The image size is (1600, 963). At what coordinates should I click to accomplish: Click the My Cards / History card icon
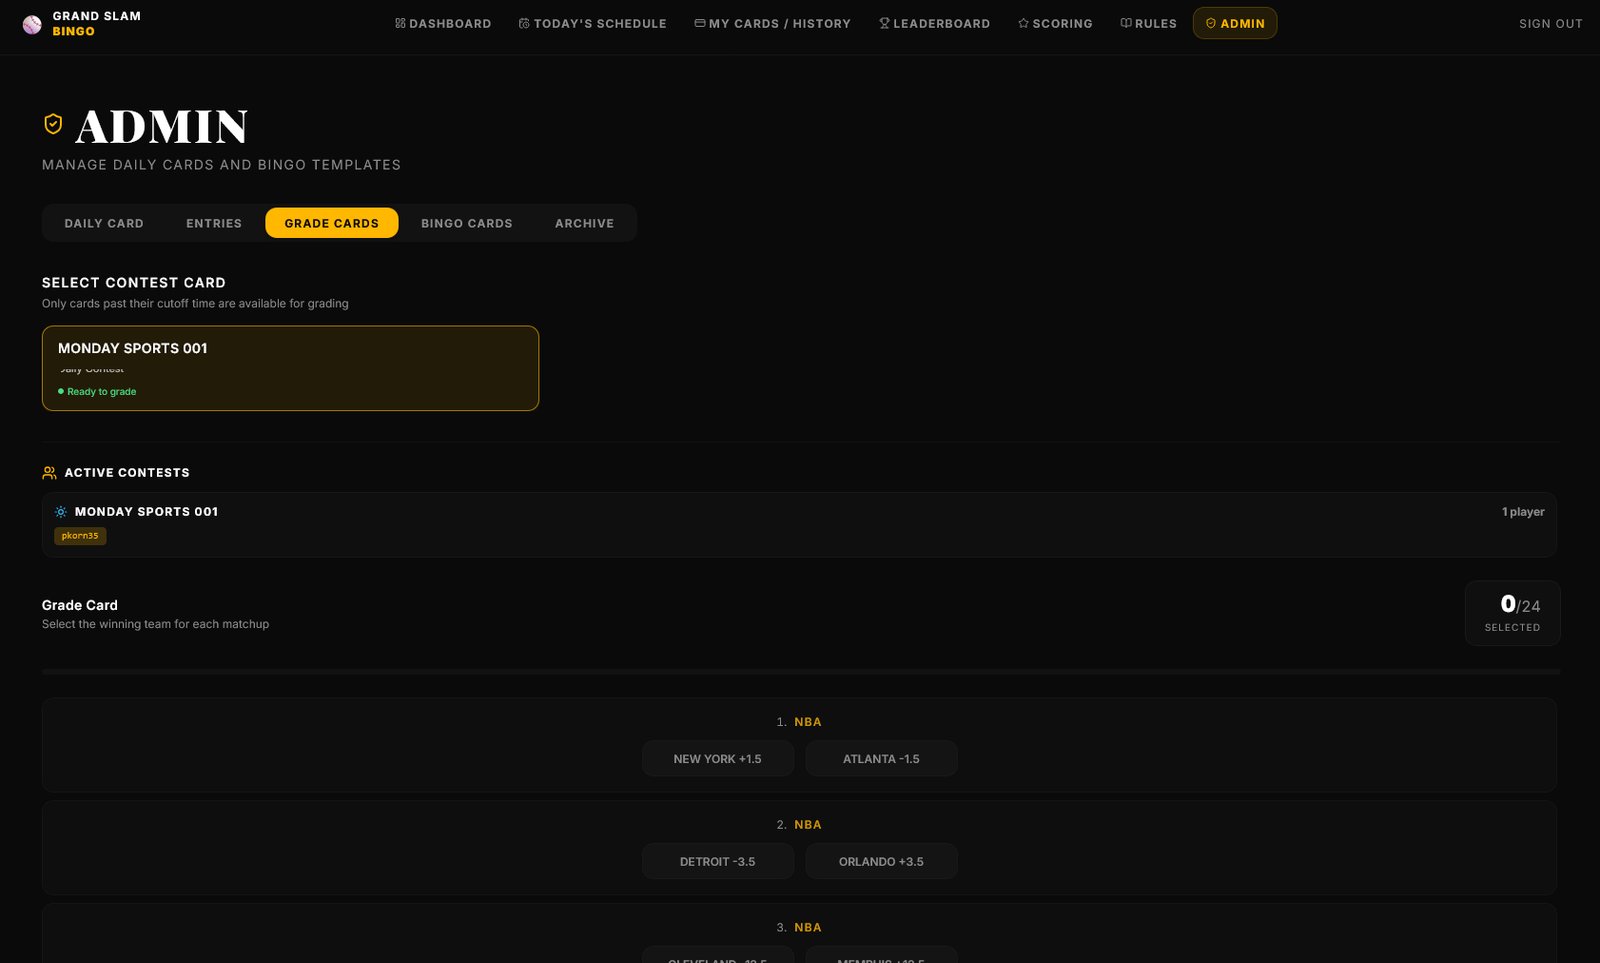point(700,23)
